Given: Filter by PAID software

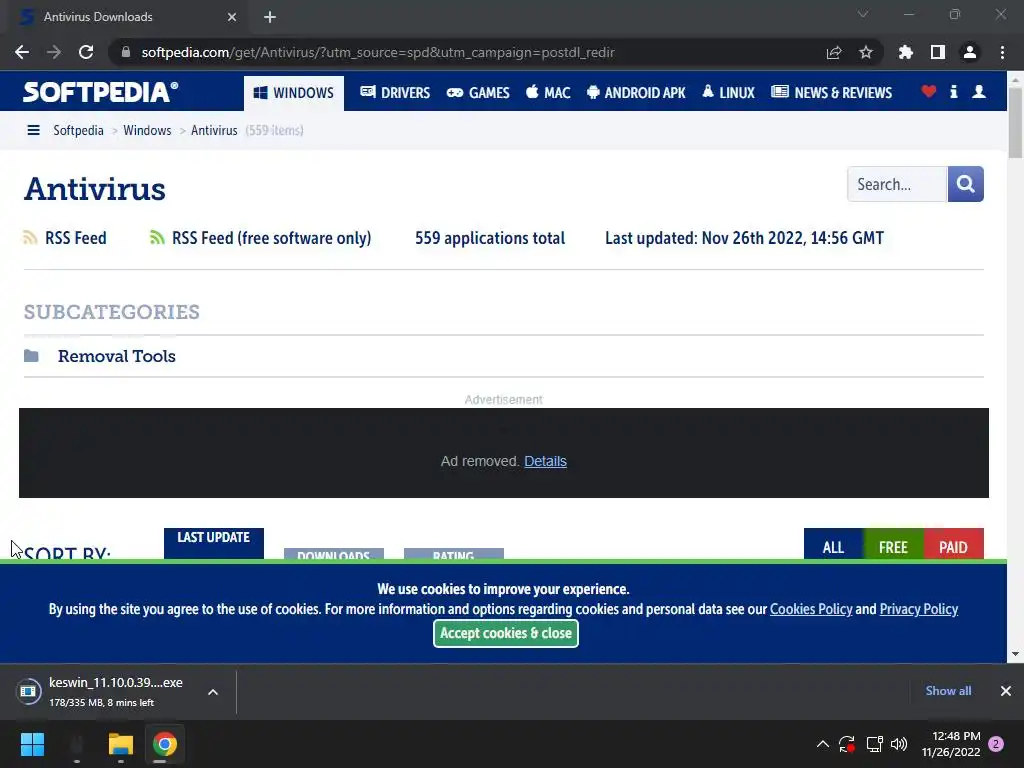Looking at the screenshot, I should pyautogui.click(x=953, y=544).
